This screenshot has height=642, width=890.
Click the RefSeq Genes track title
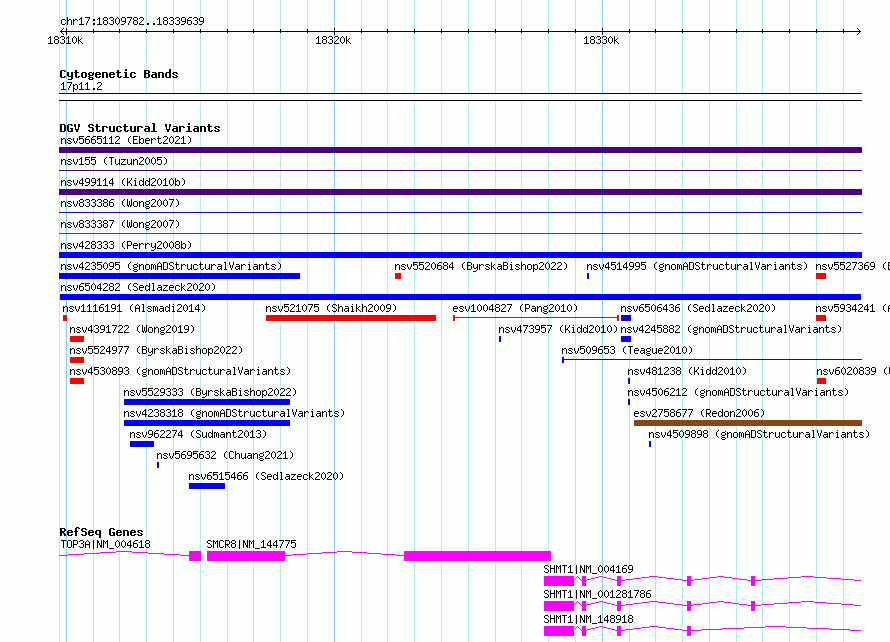click(101, 532)
